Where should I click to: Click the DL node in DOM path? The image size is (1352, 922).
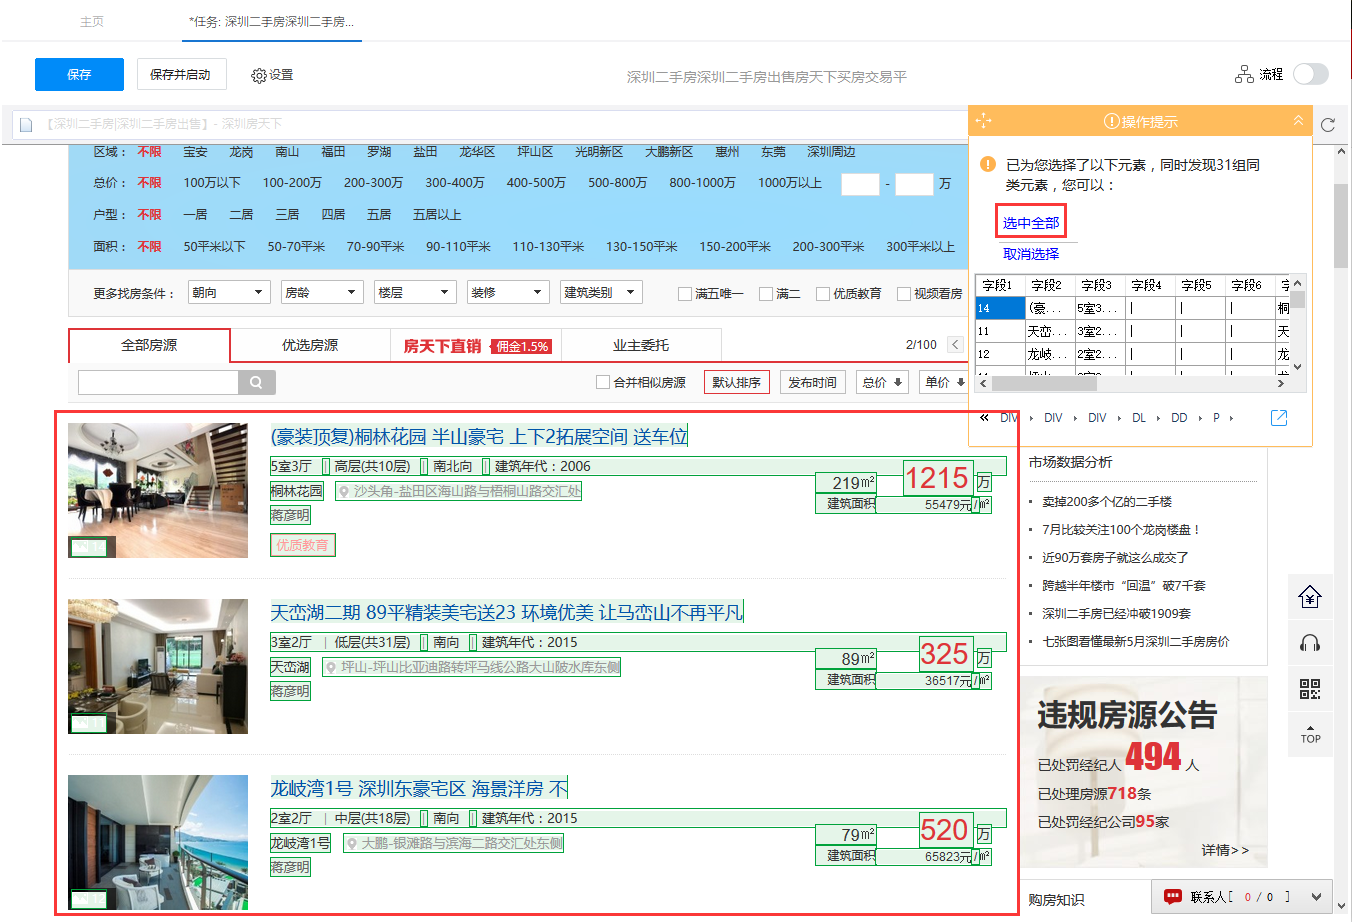click(x=1139, y=418)
